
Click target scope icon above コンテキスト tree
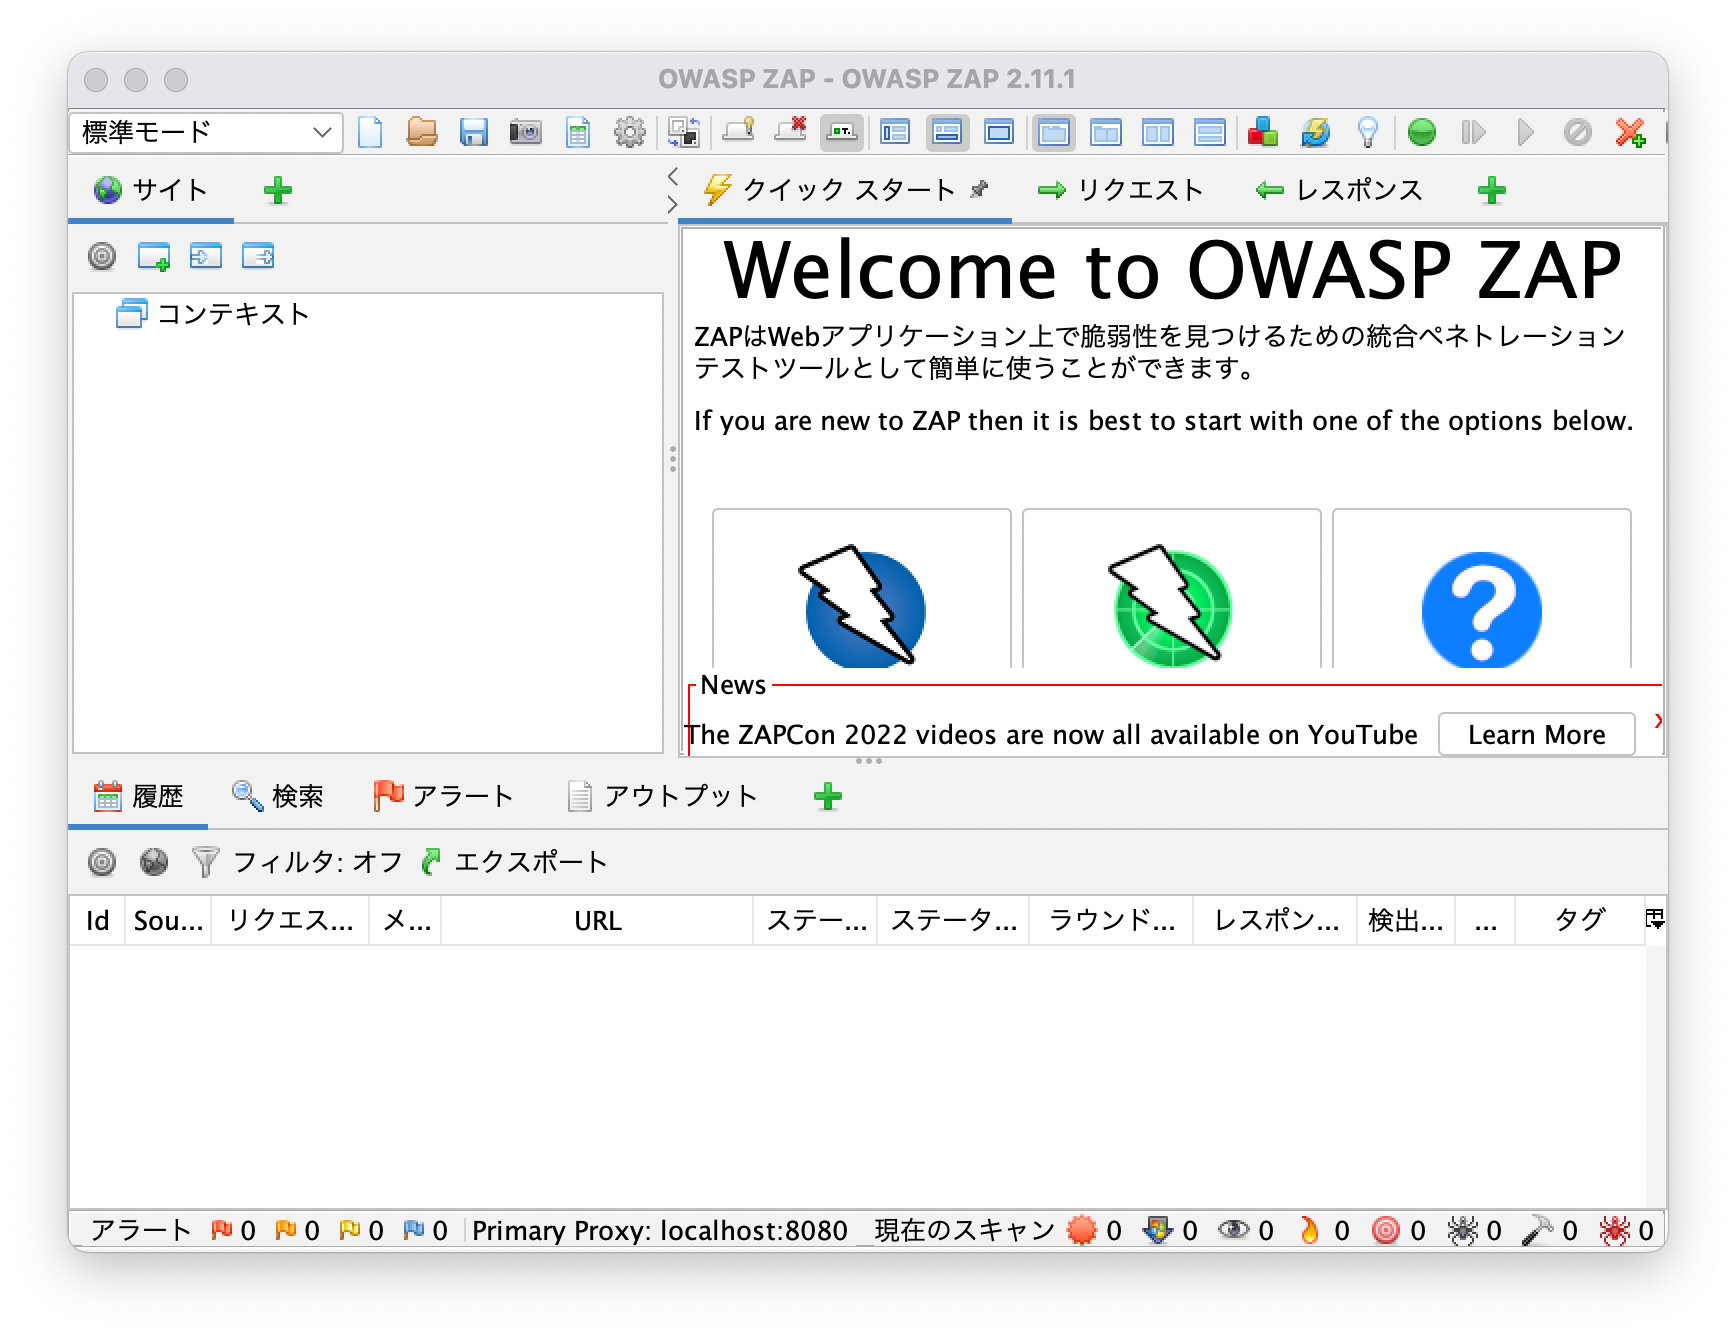point(102,257)
